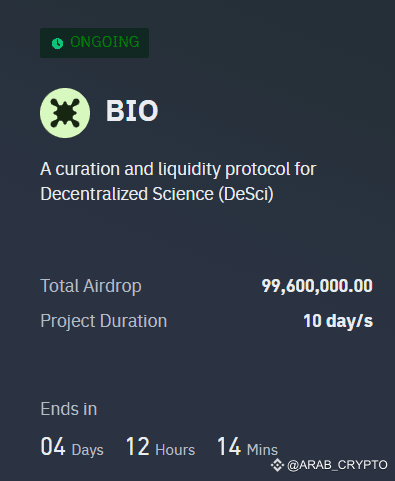Click the Binance diamond watermark icon
Screen dimensions: 395x481
(277, 465)
